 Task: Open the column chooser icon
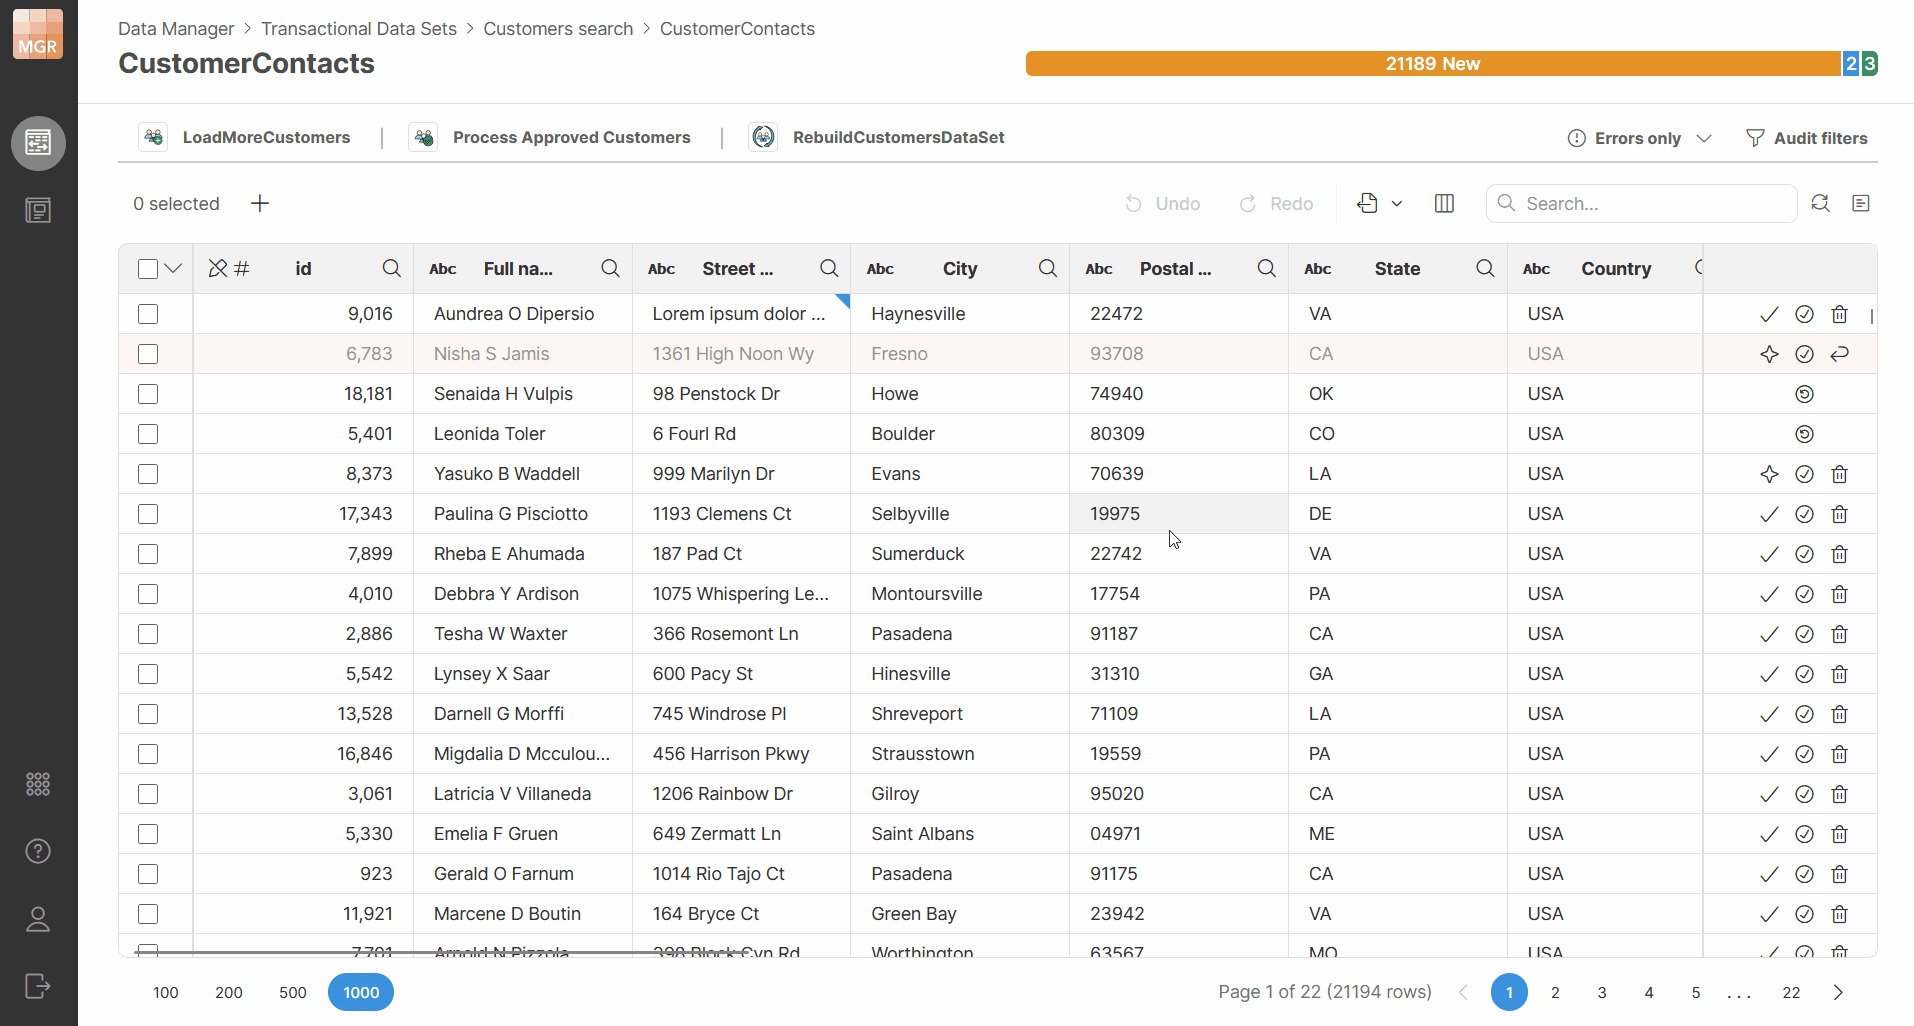pos(1444,204)
